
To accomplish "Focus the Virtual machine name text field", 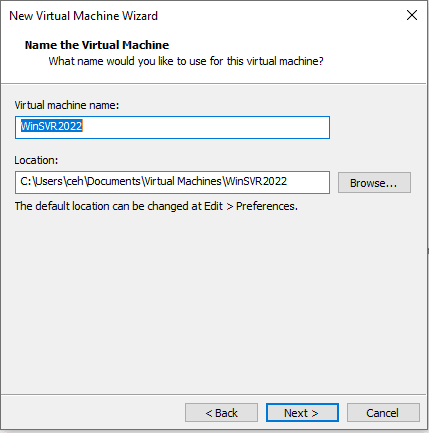I will point(172,127).
